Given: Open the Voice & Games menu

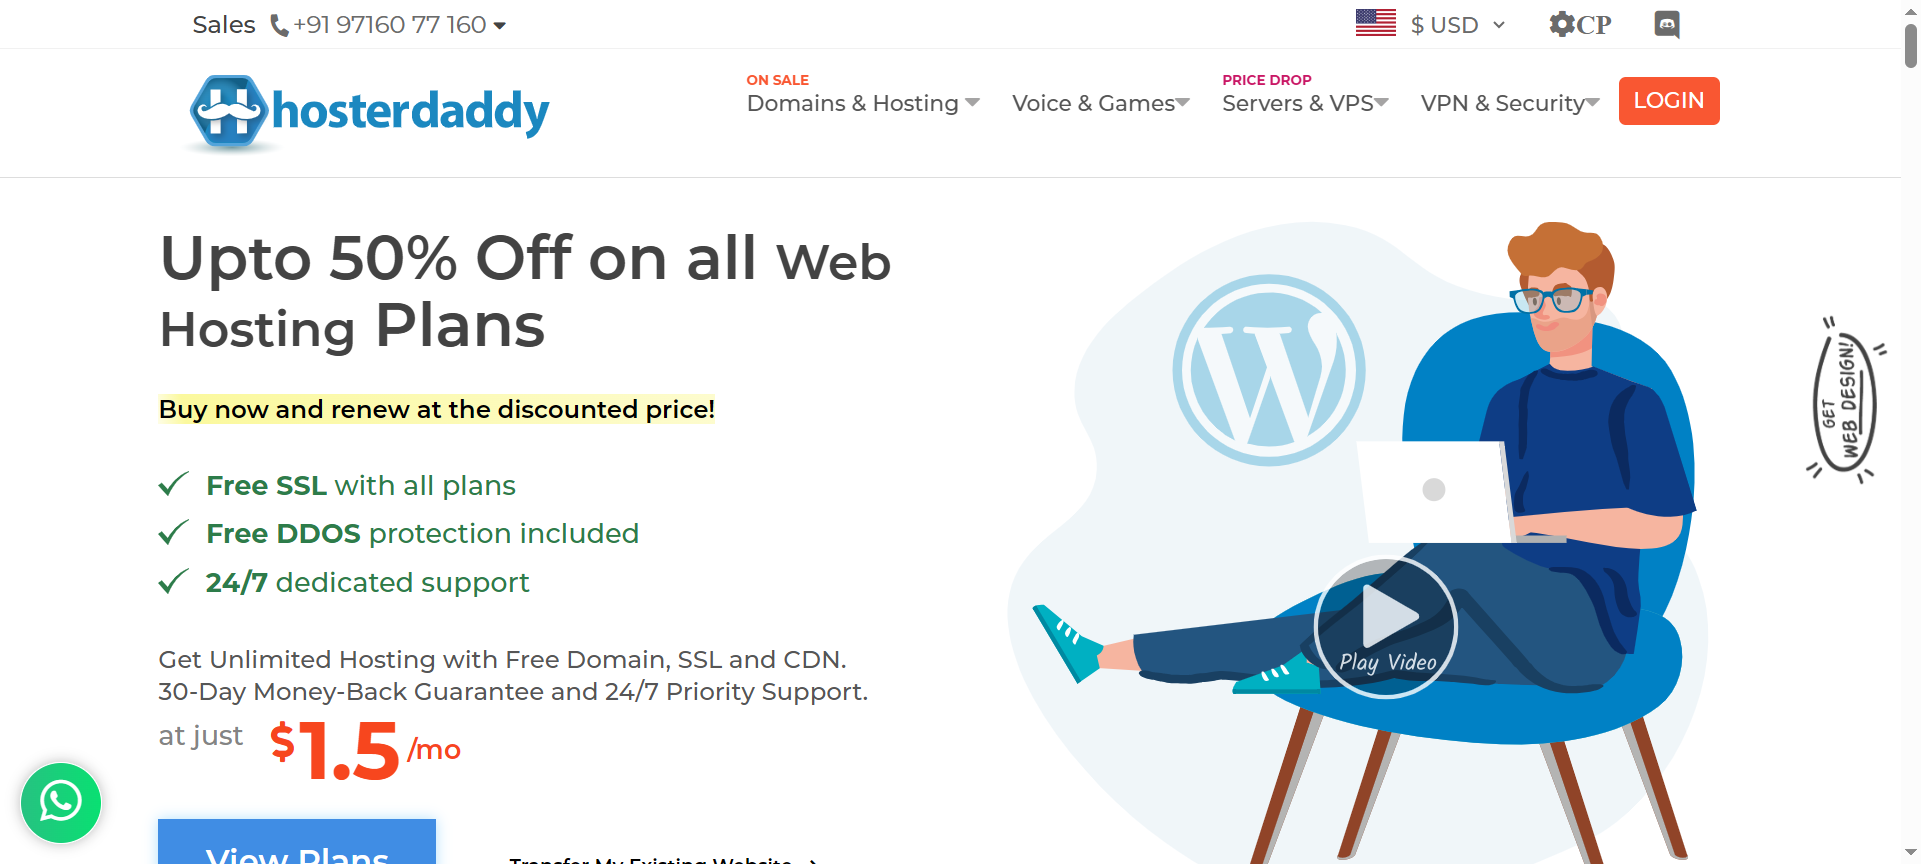Looking at the screenshot, I should pos(1100,103).
